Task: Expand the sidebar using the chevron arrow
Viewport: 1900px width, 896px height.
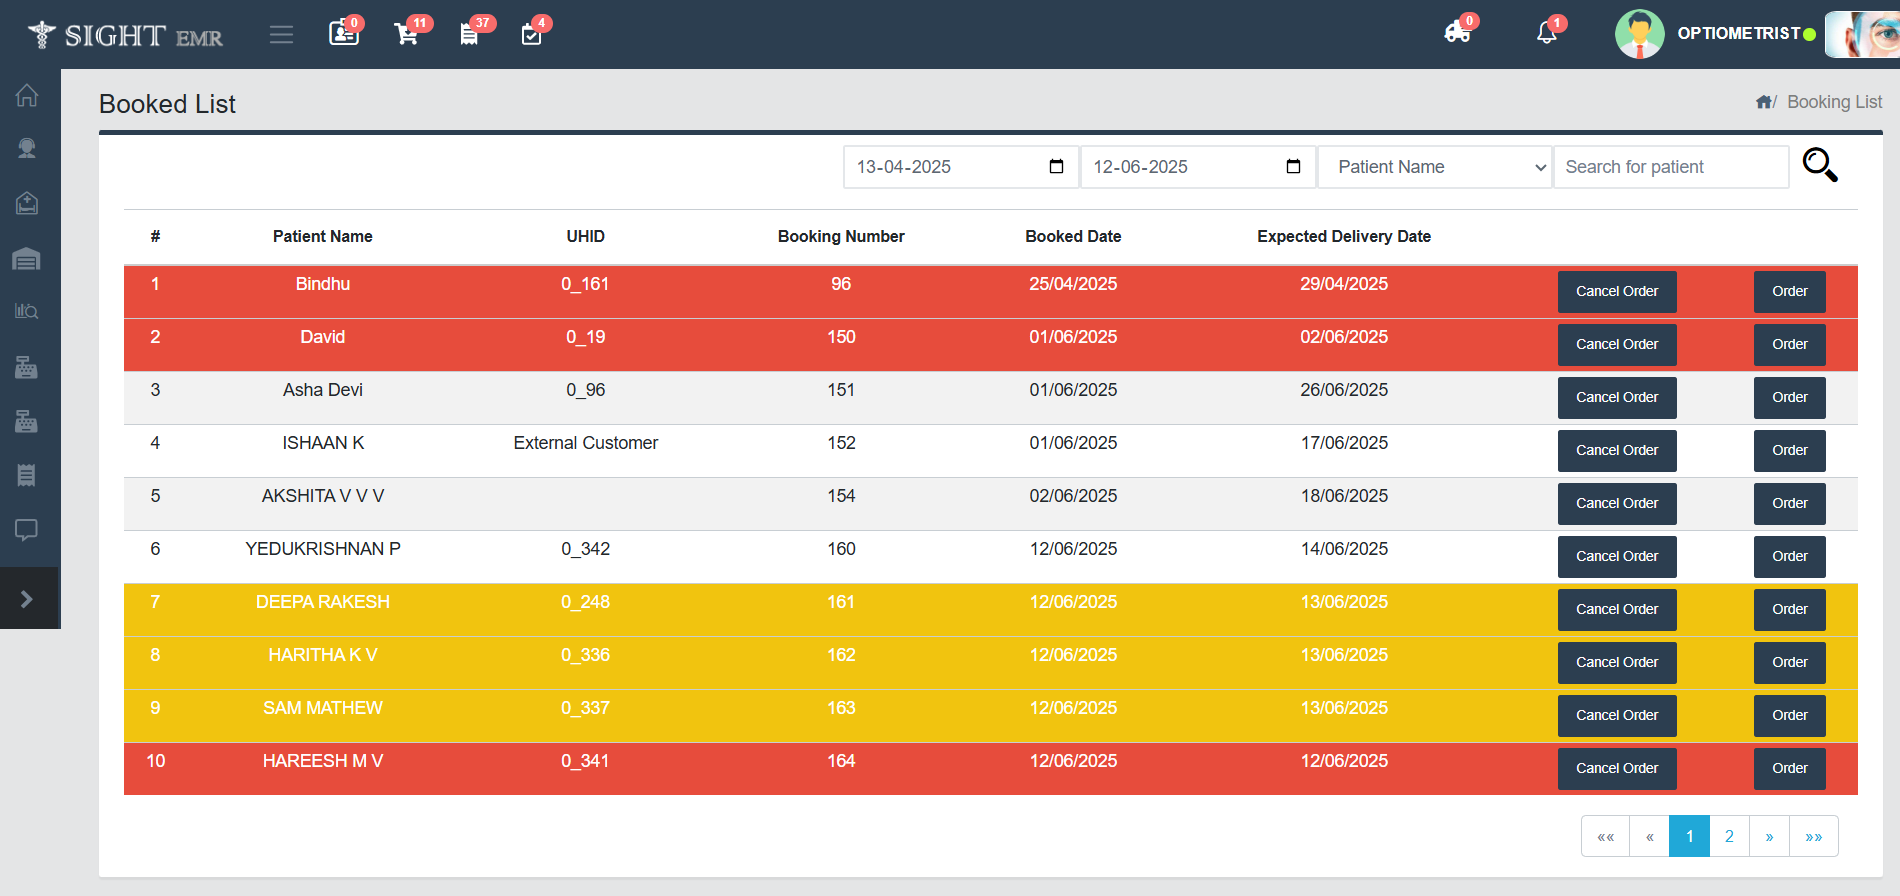Action: click(x=27, y=598)
